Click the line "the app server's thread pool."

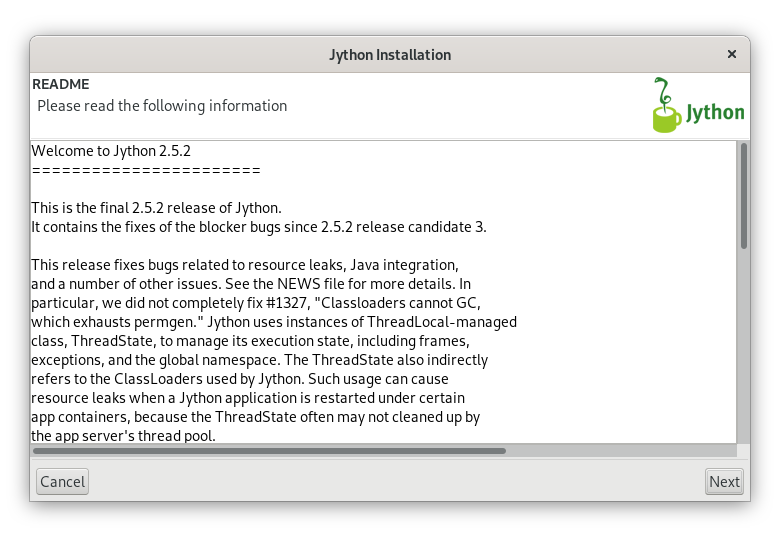pos(123,435)
